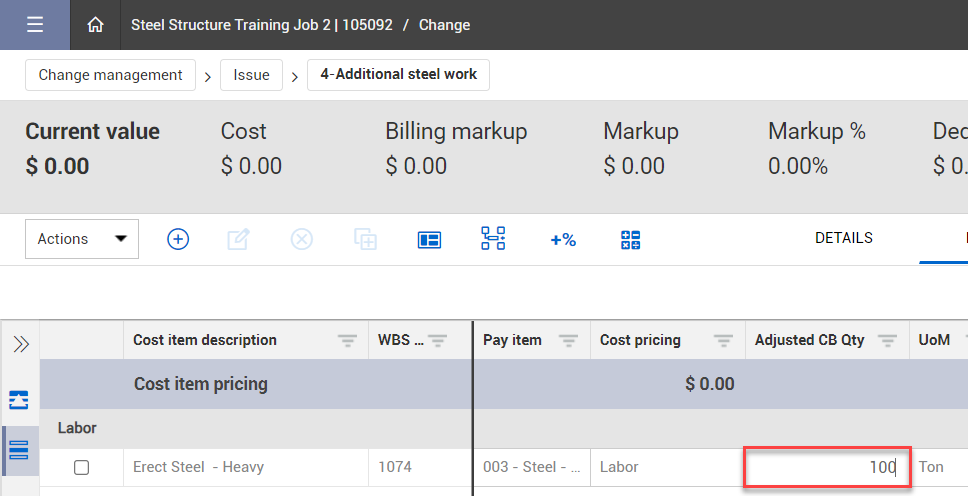Viewport: 968px width, 496px height.
Task: Click the panel layout toolbar icon
Action: [429, 239]
